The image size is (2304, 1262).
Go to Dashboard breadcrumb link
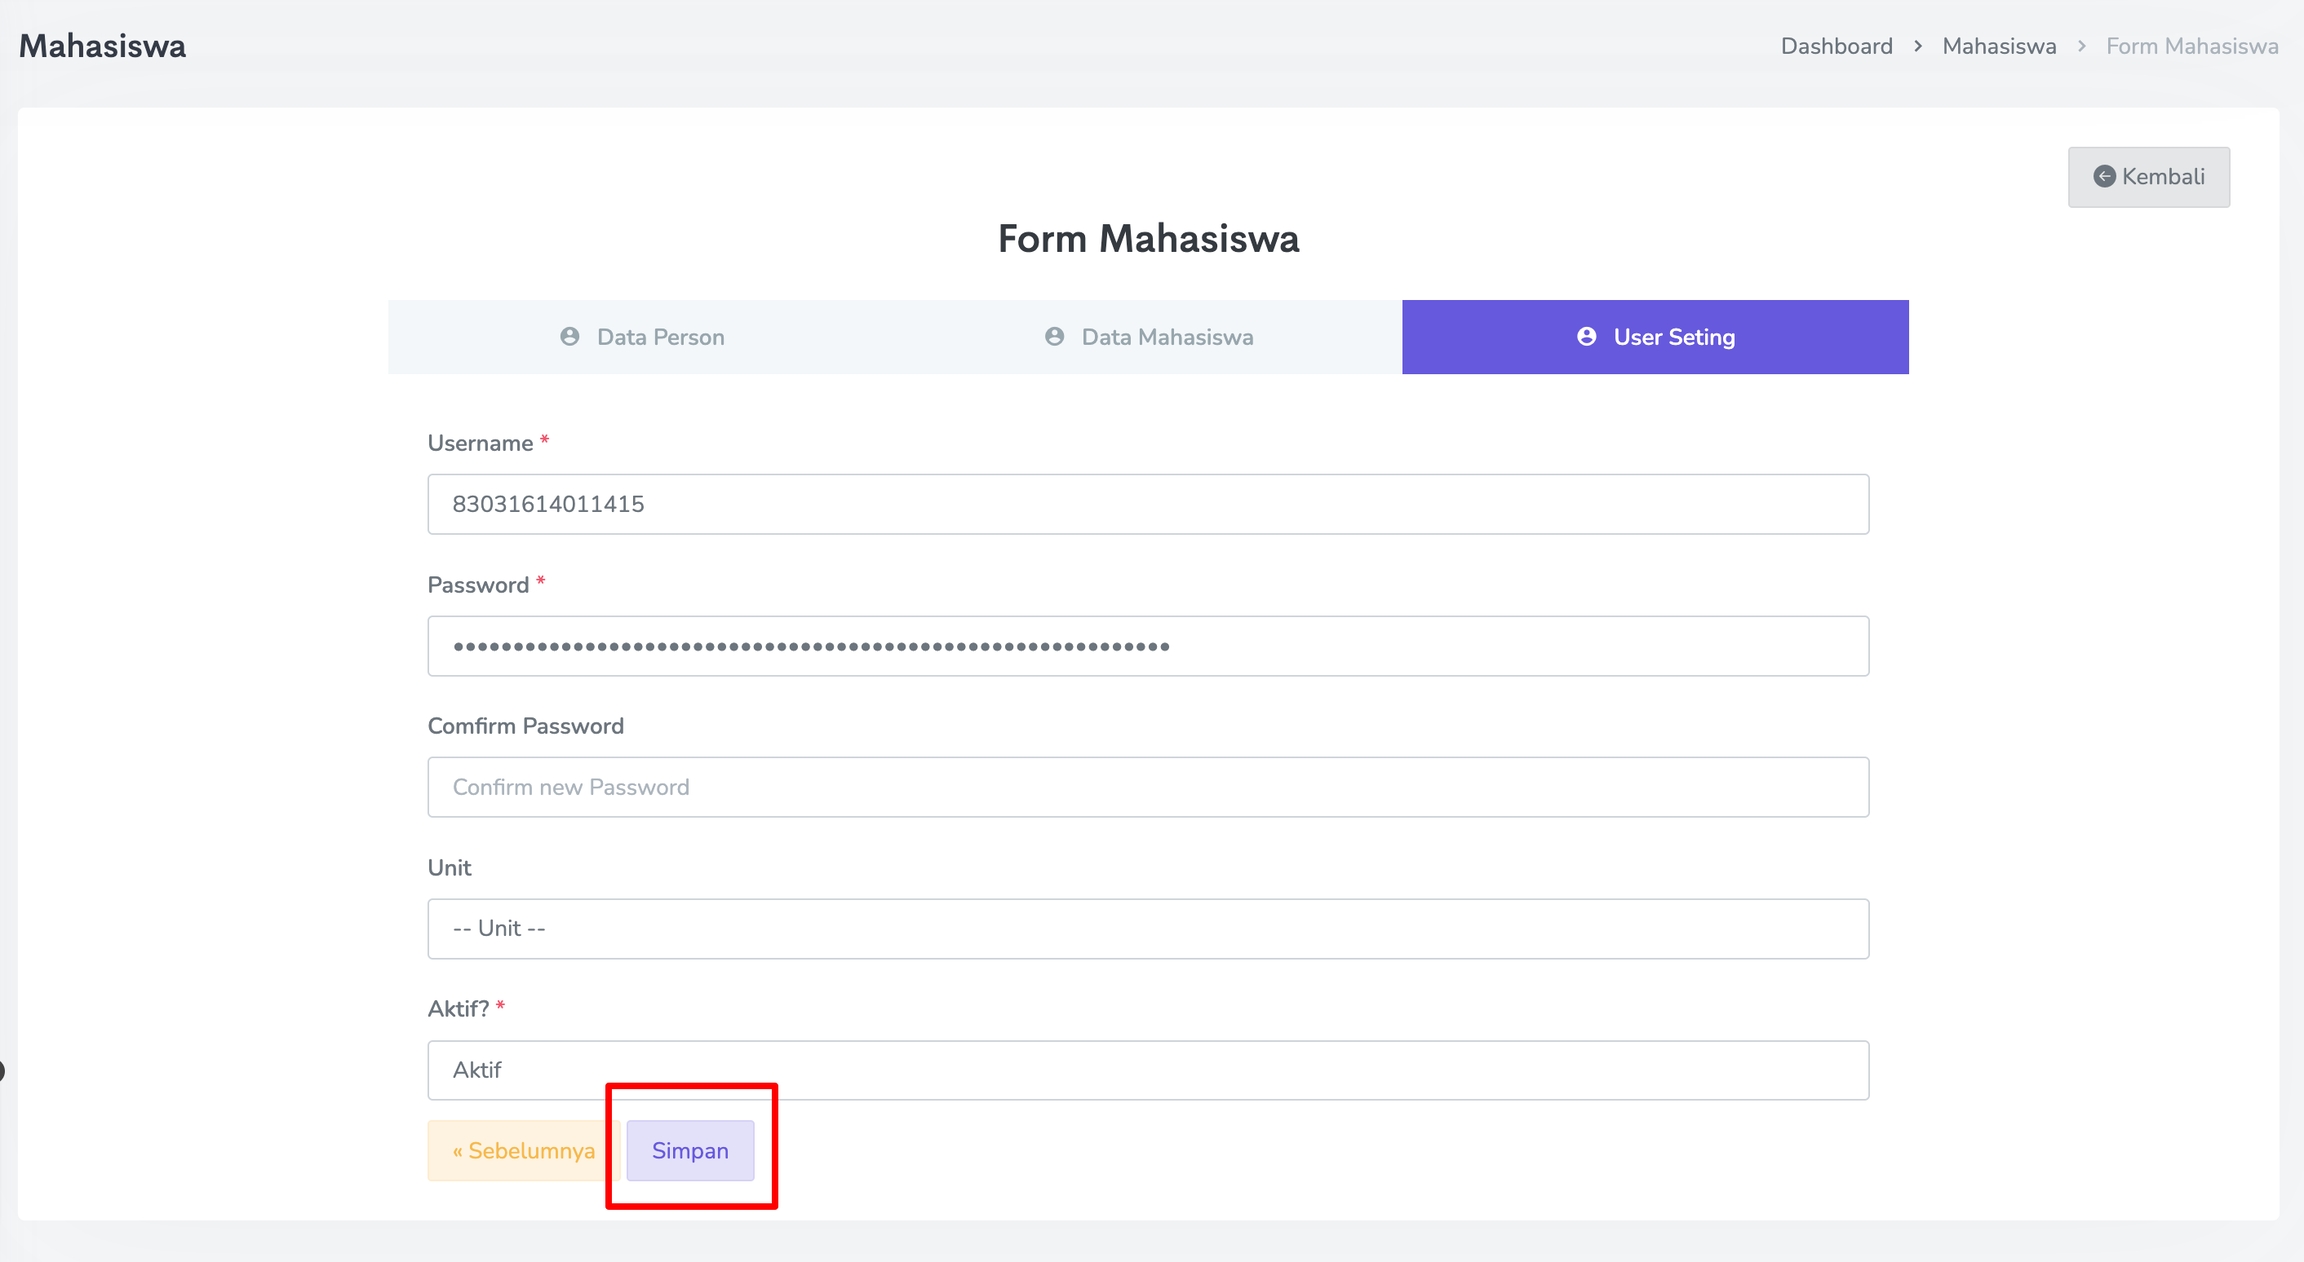pos(1836,47)
